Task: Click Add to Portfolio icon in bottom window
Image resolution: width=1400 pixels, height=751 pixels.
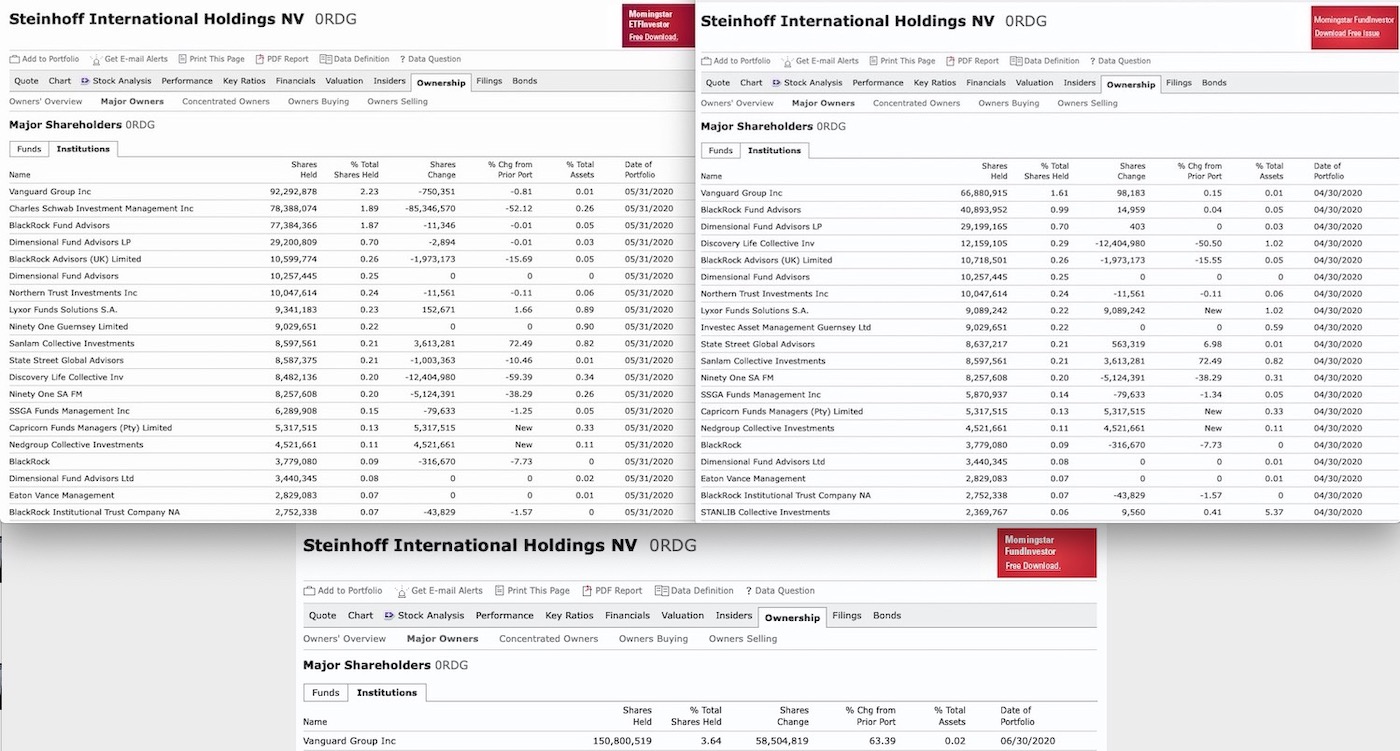Action: pos(309,591)
